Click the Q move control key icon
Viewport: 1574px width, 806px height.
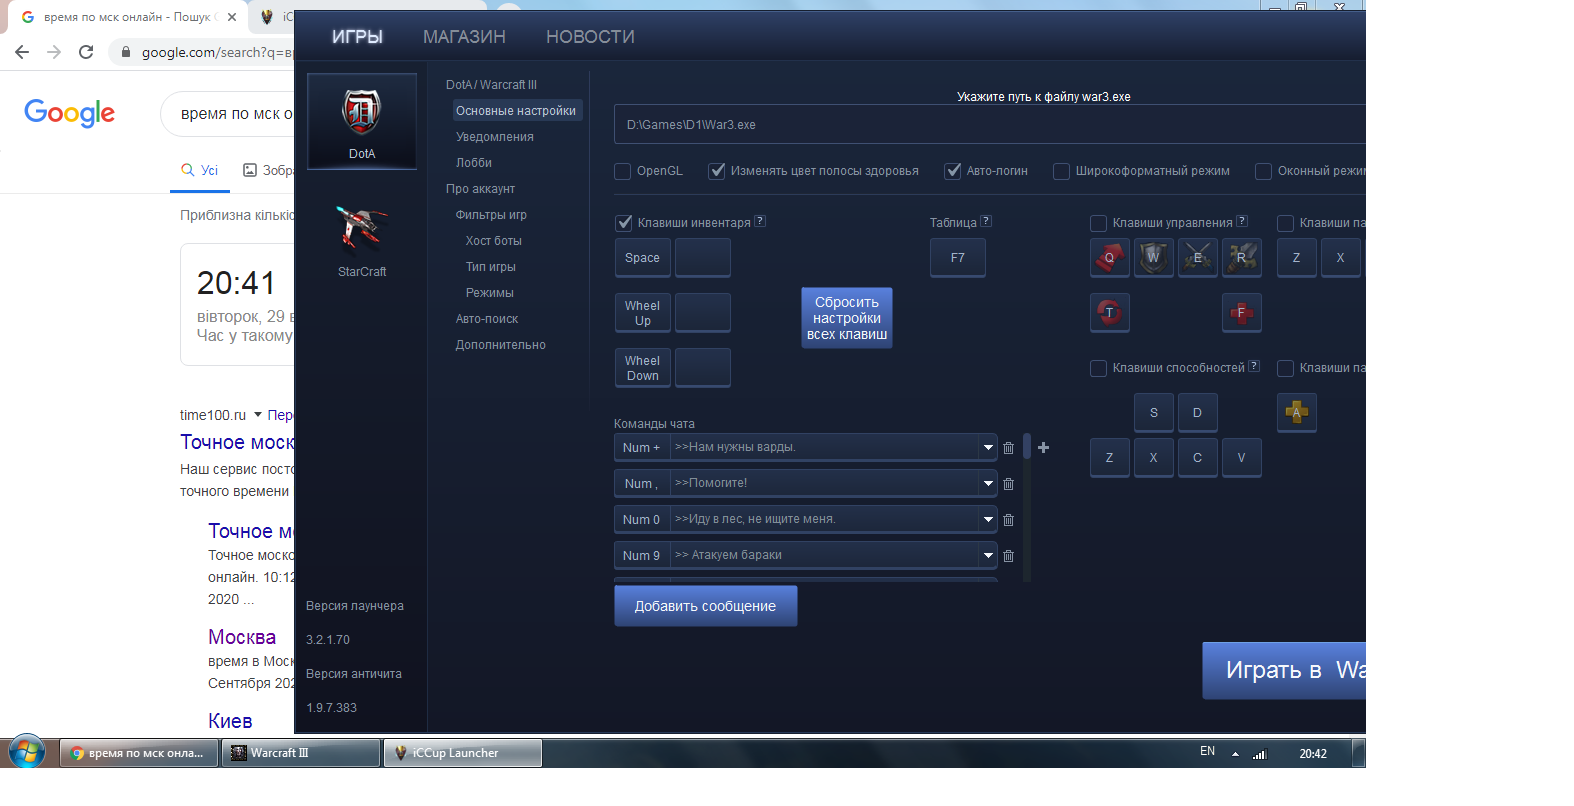(x=1109, y=258)
